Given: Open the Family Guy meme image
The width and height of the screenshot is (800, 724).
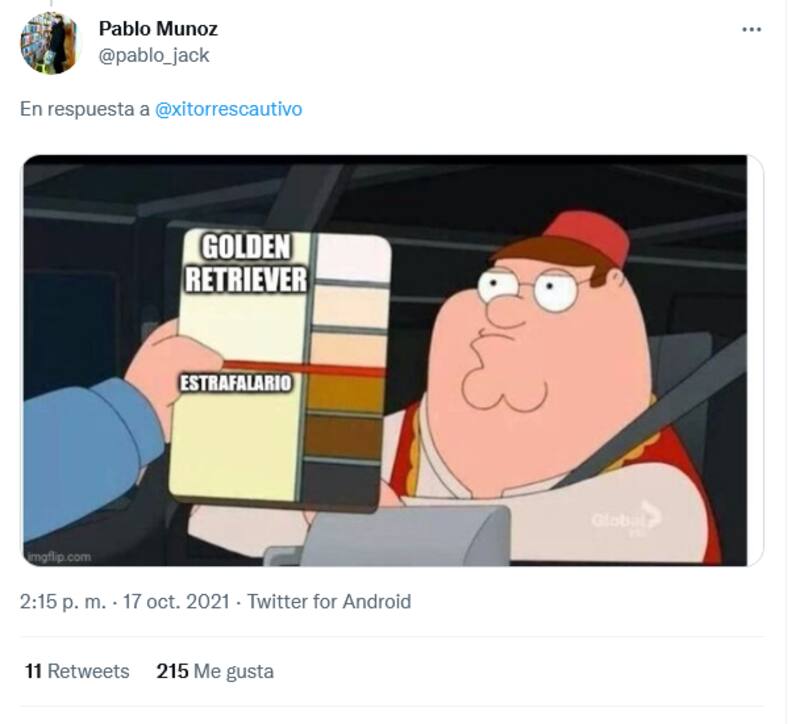Looking at the screenshot, I should click(x=385, y=360).
